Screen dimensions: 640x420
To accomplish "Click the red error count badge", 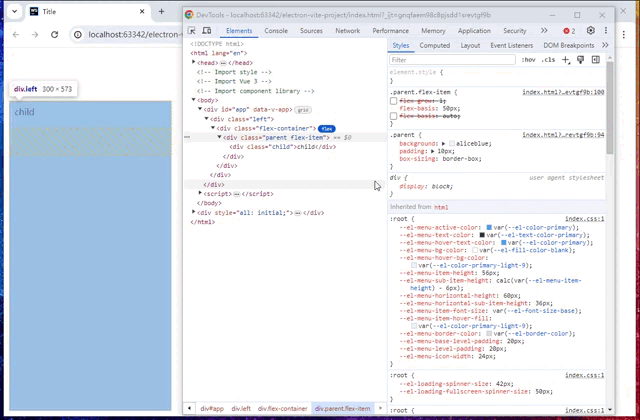I will click(569, 31).
